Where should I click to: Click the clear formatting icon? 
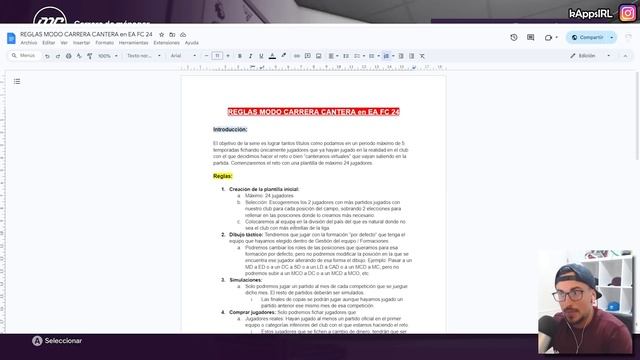tap(422, 56)
